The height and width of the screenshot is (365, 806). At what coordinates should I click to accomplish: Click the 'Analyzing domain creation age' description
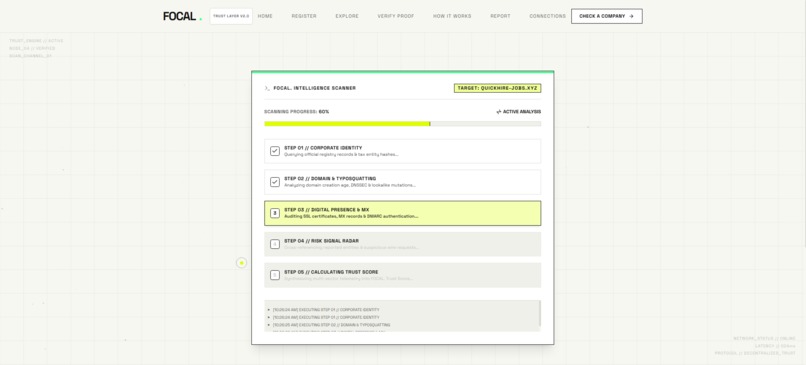coord(350,185)
